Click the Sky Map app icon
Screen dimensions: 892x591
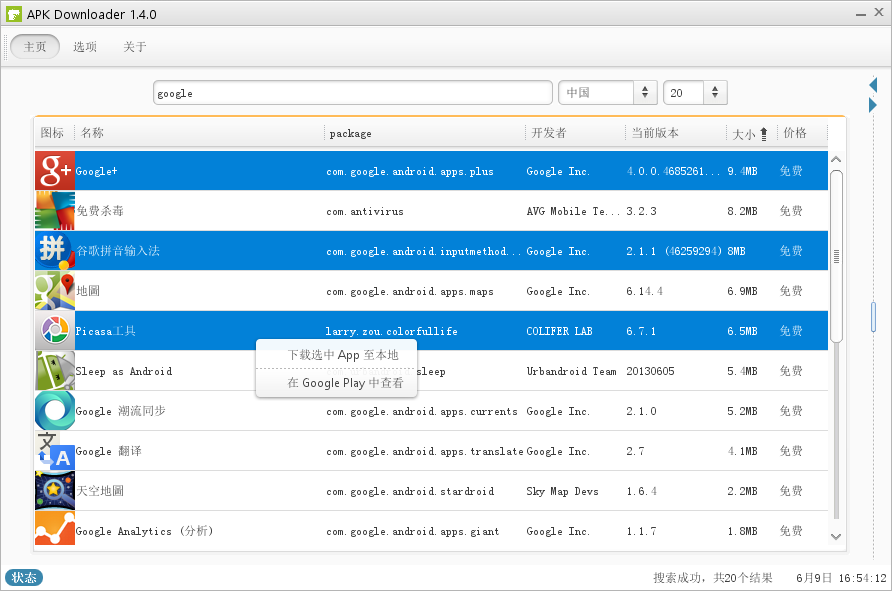pyautogui.click(x=55, y=490)
